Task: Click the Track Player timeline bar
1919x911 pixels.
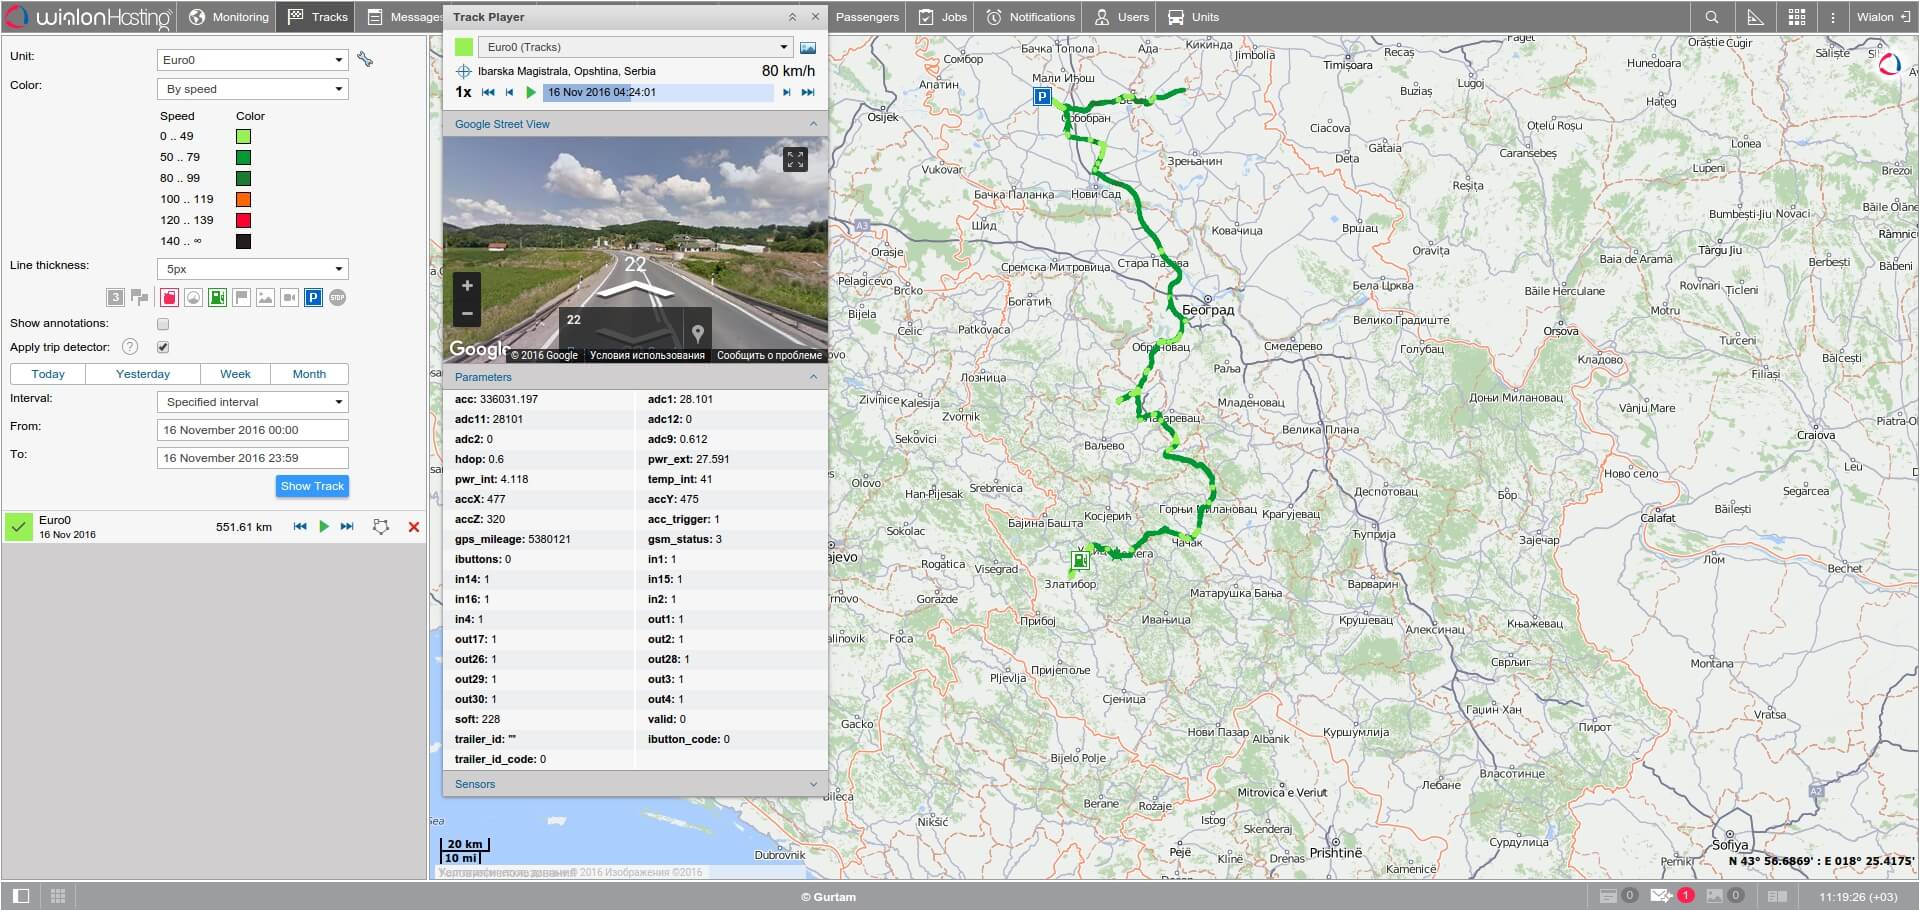Action: click(658, 92)
